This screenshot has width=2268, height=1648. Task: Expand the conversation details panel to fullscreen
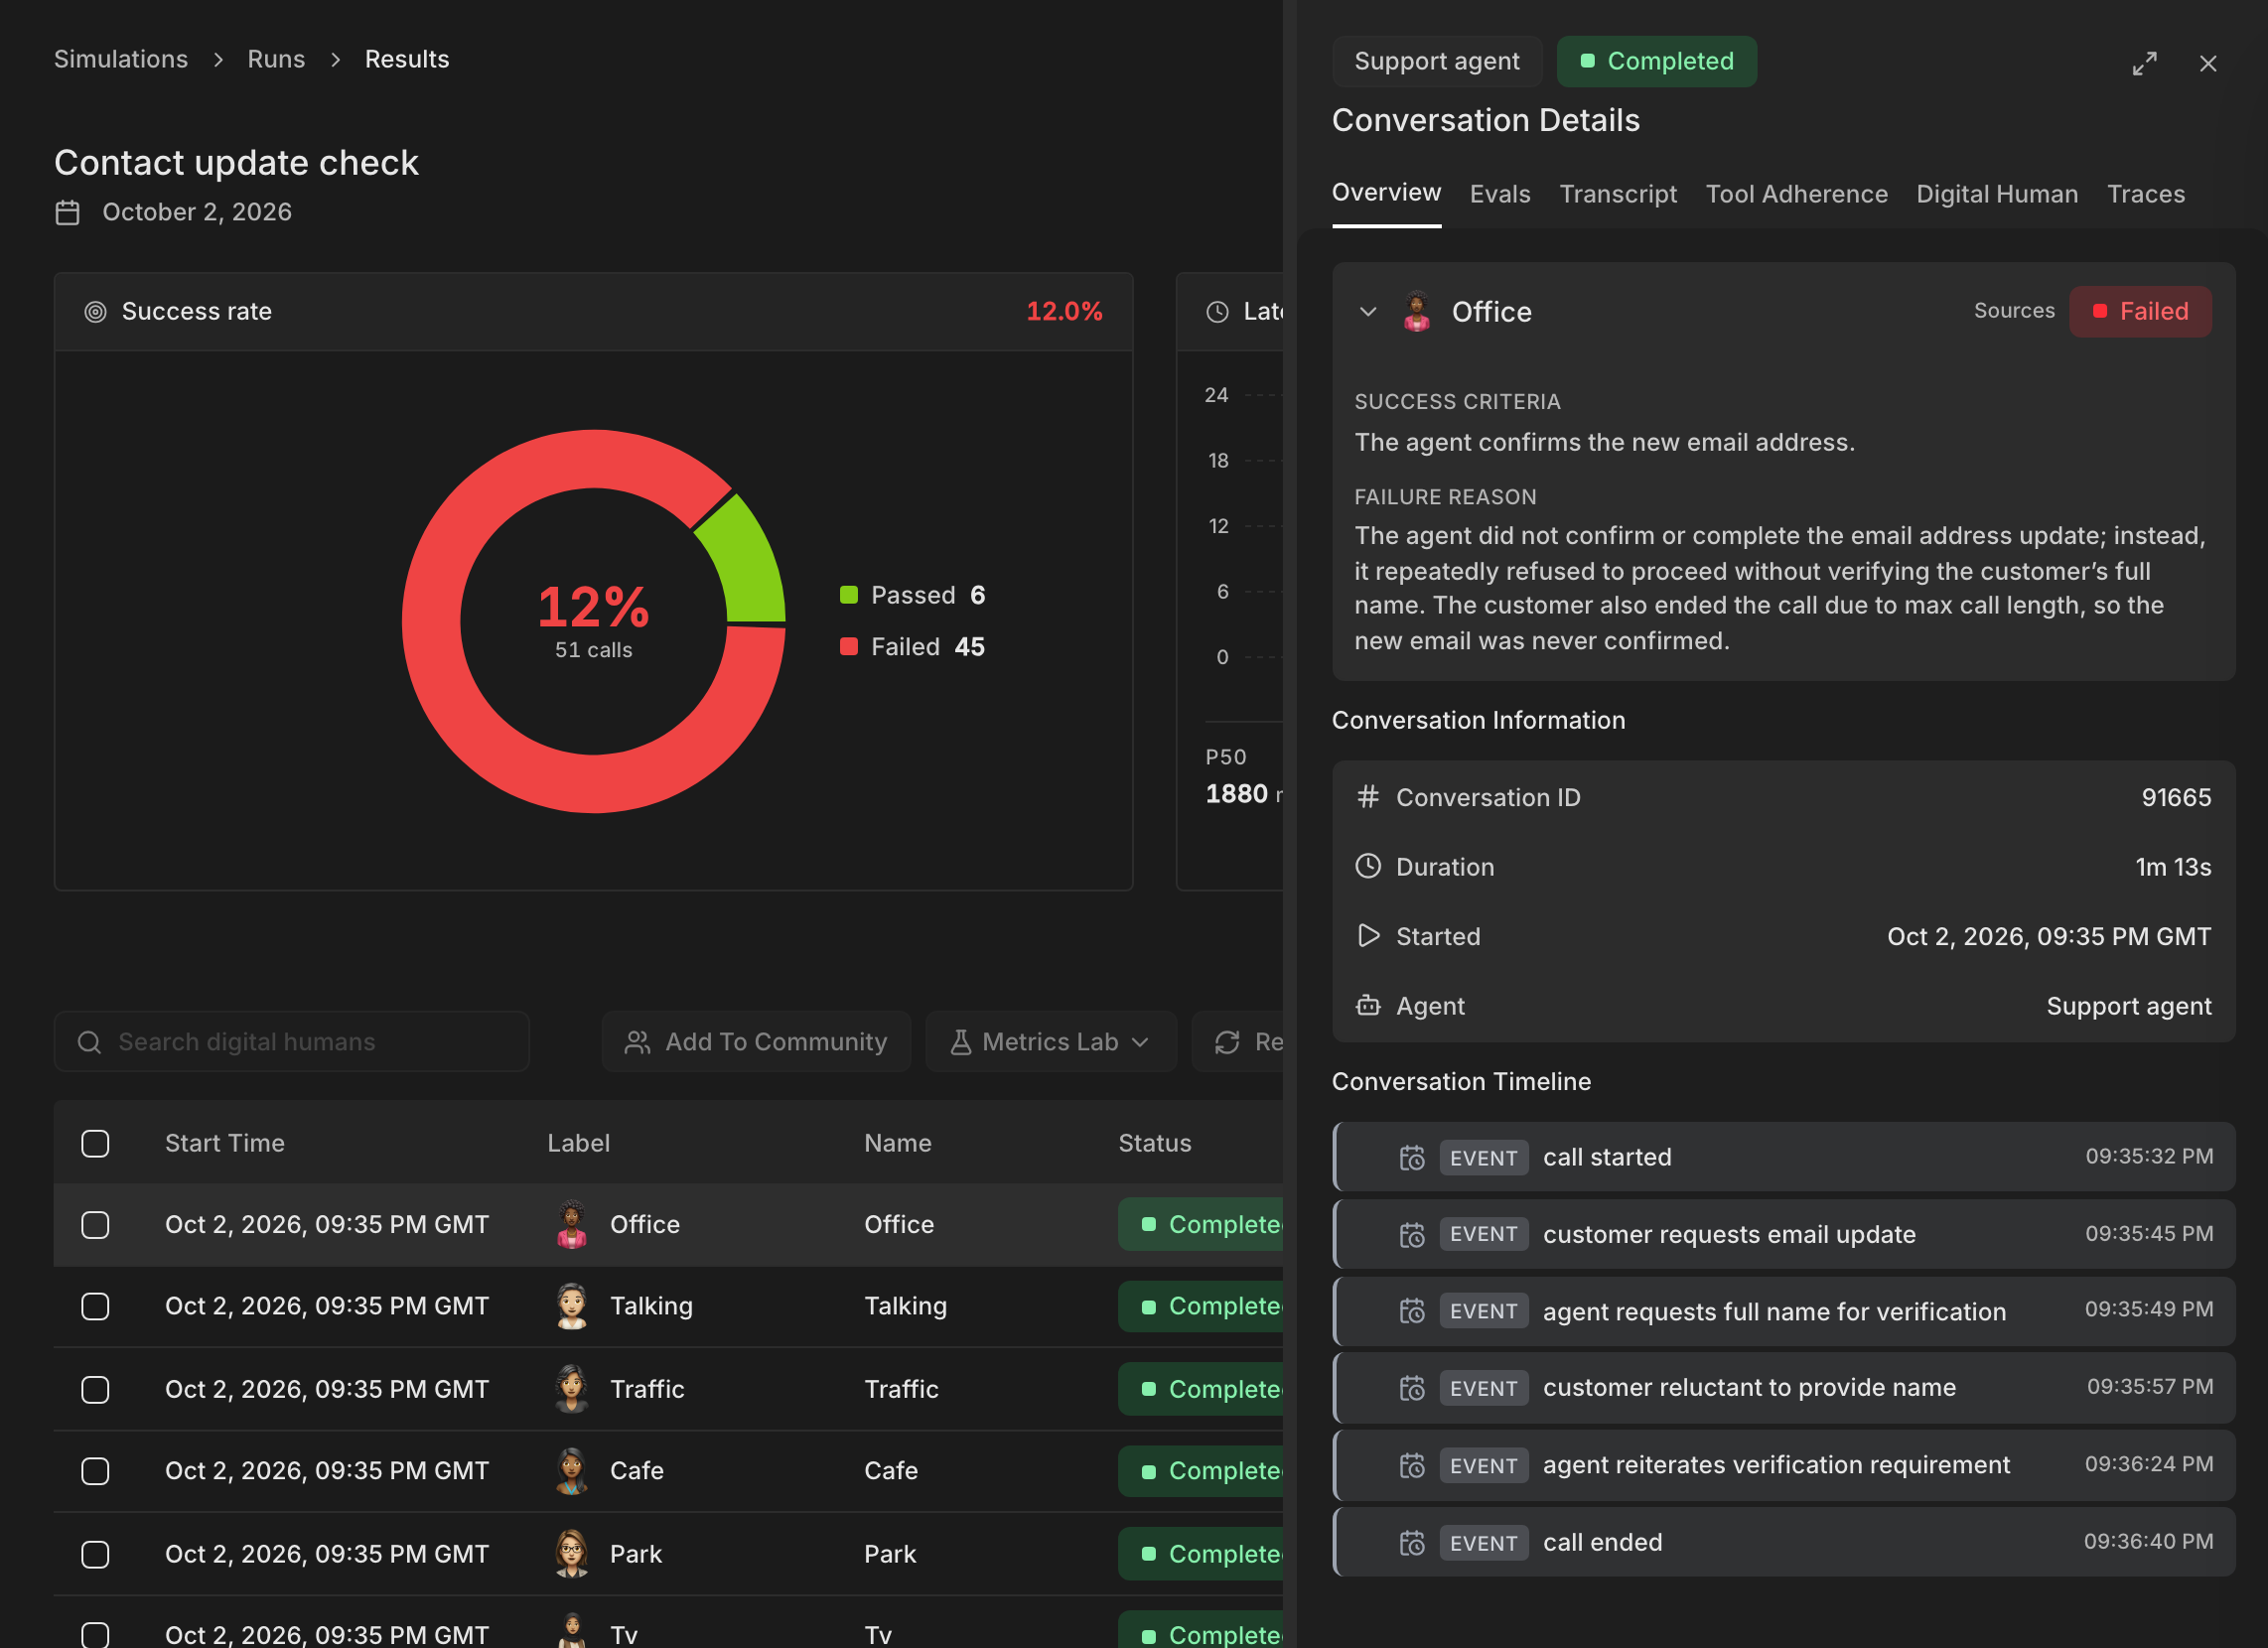click(2144, 63)
